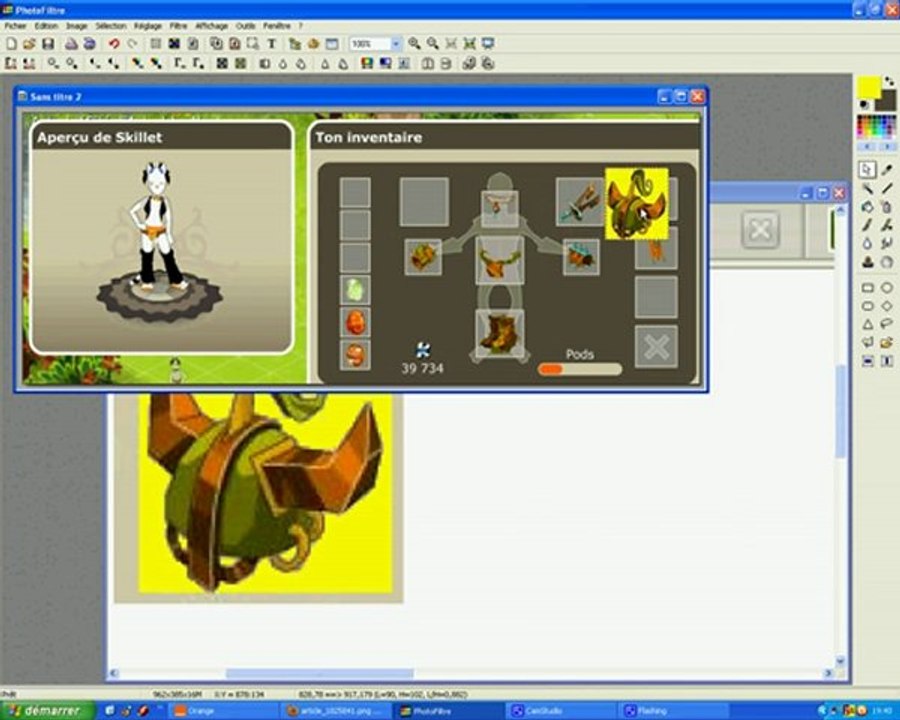Click the horizontal scrollbar thumb
This screenshot has width=900, height=720.
pyautogui.click(x=319, y=673)
